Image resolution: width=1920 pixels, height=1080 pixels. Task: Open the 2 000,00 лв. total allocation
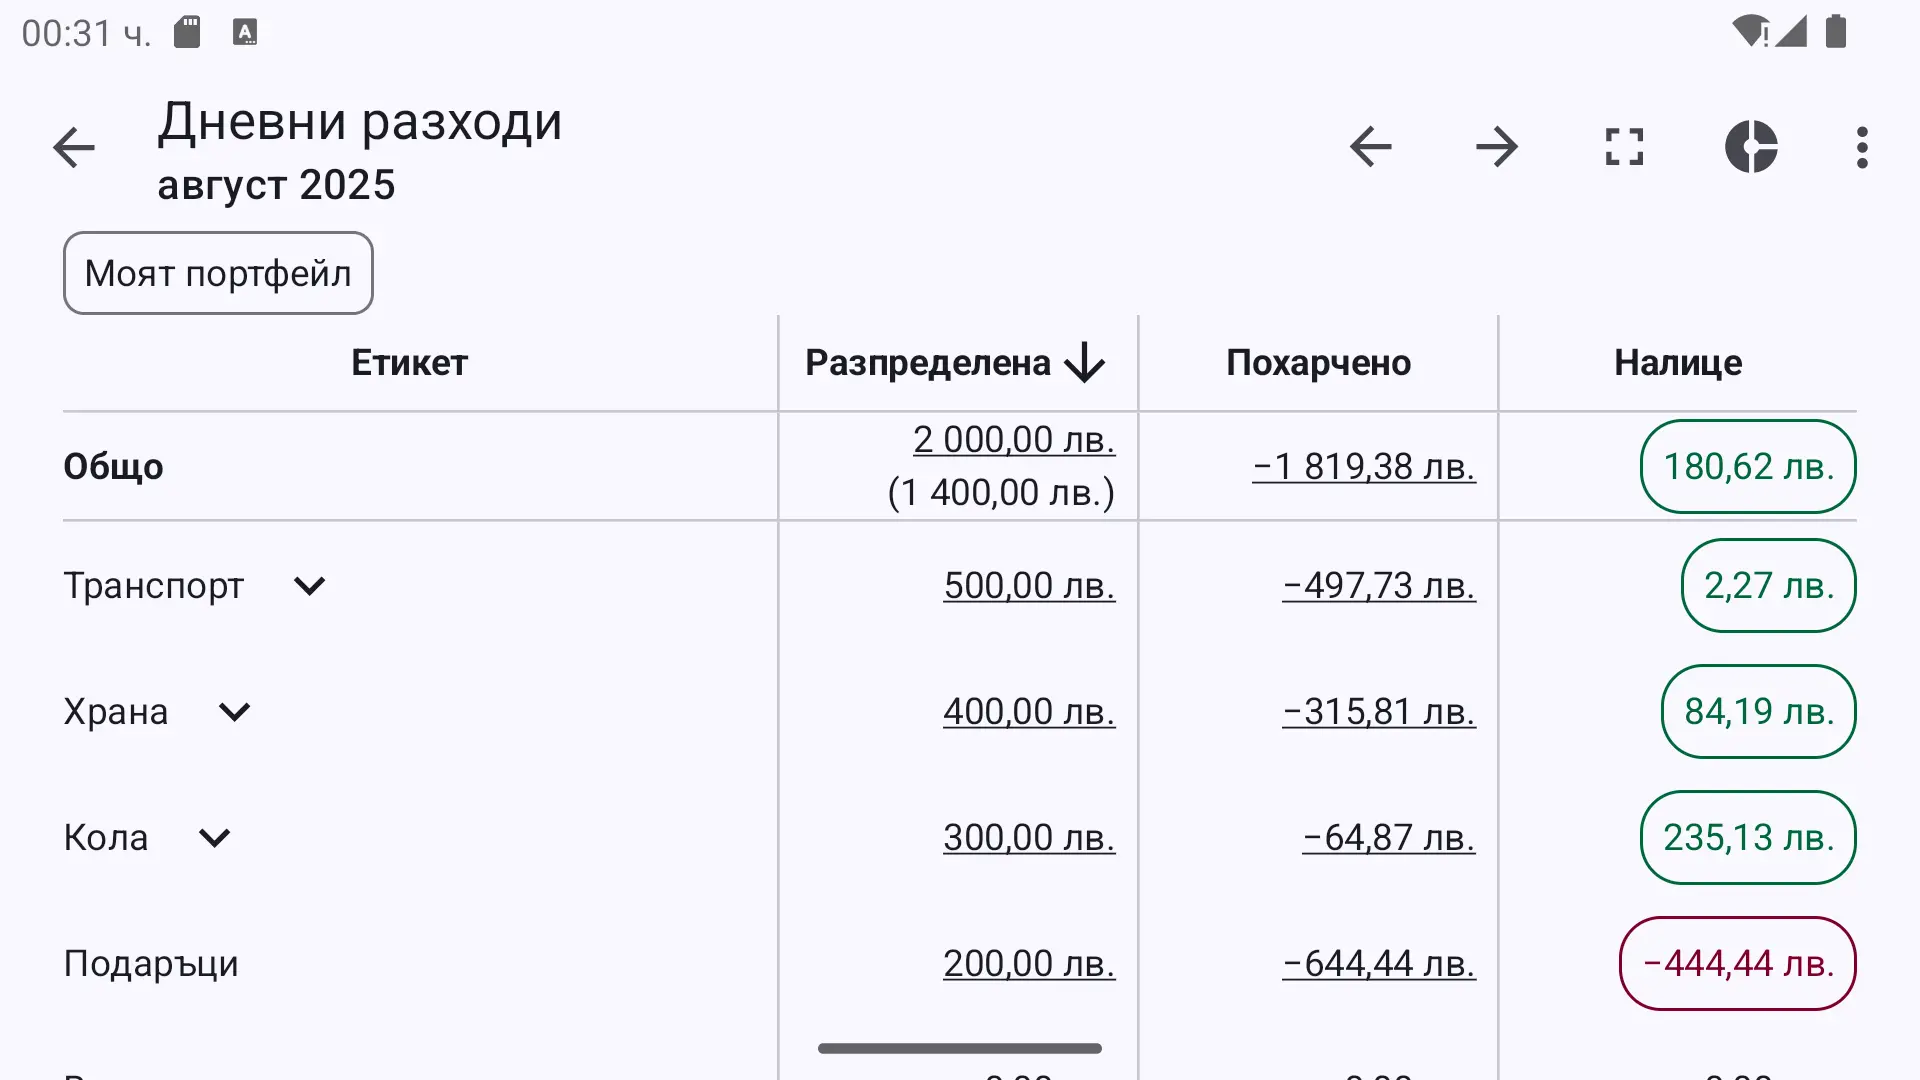pyautogui.click(x=1014, y=440)
